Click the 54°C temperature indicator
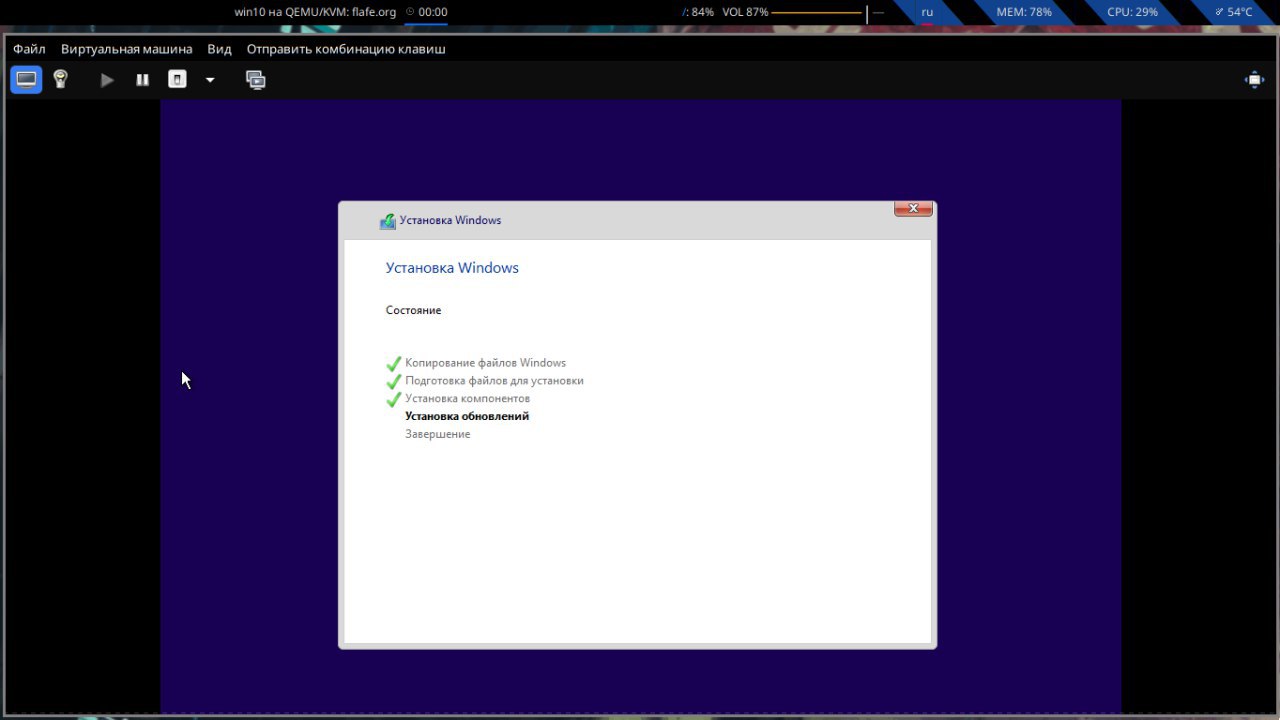This screenshot has height=720, width=1280. [1234, 12]
